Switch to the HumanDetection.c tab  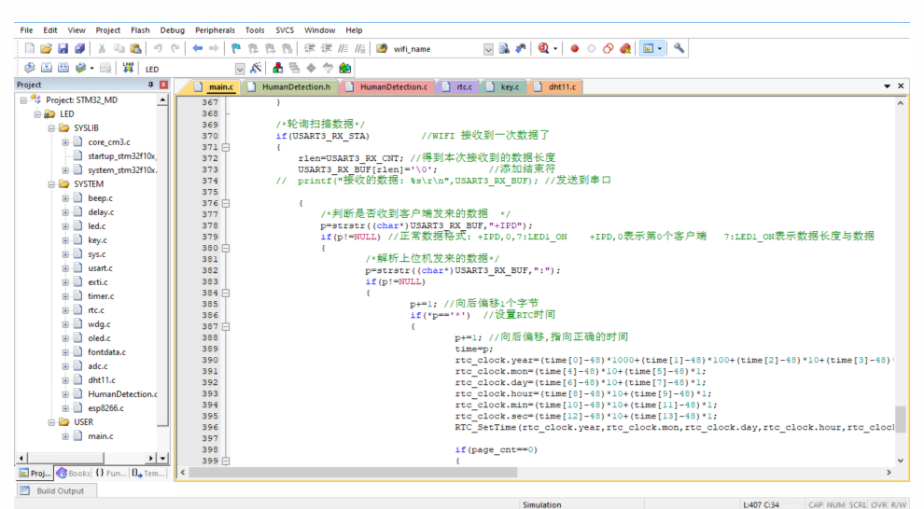388,87
